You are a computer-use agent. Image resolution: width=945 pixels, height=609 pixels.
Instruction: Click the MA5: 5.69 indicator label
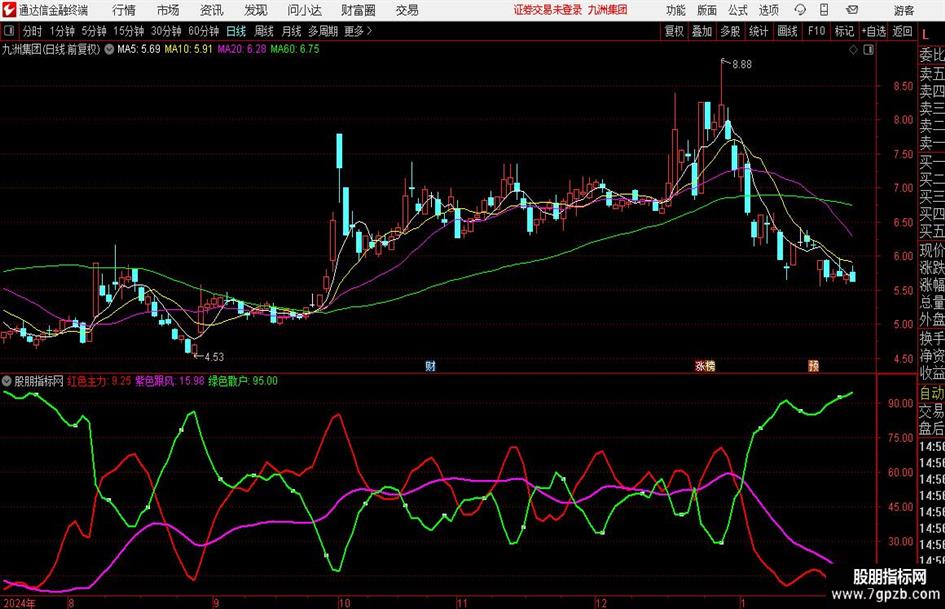[139, 49]
